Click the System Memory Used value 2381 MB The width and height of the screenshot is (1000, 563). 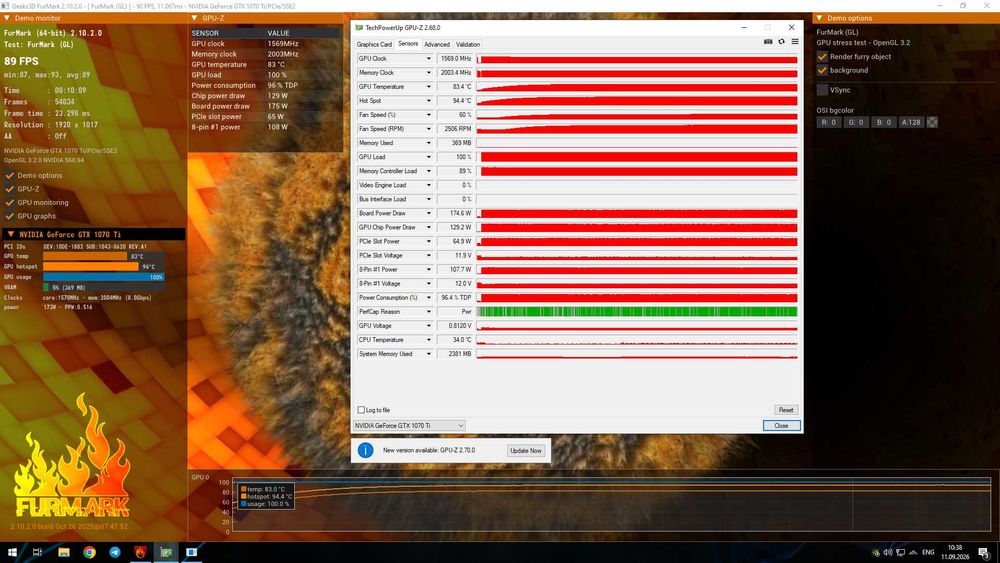point(455,354)
